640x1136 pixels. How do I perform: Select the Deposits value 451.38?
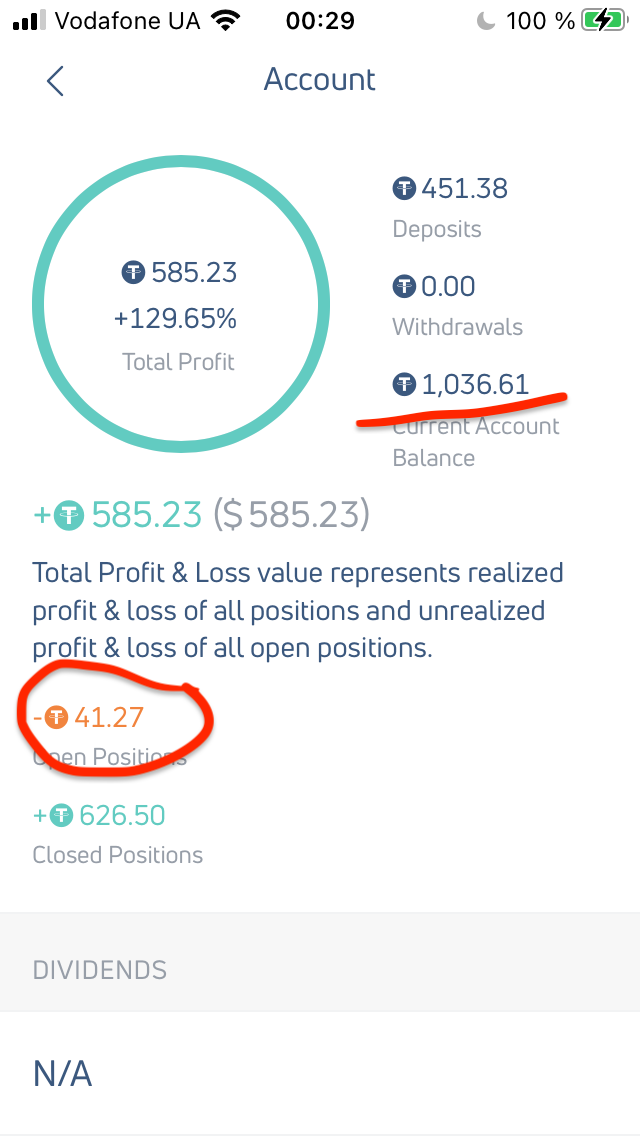[464, 188]
